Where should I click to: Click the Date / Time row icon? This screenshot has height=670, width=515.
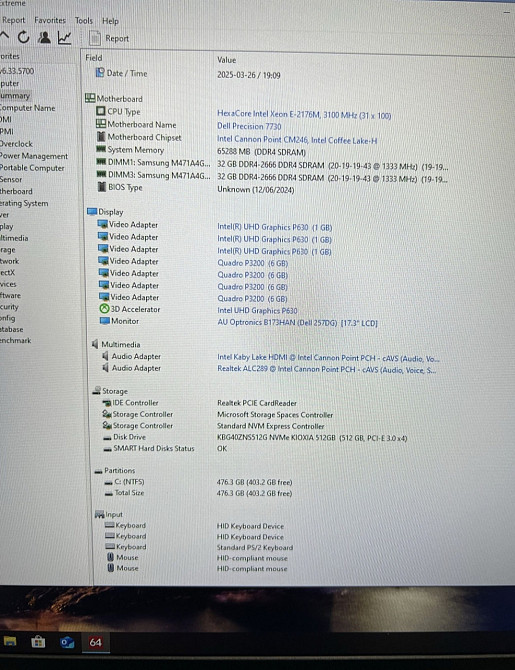point(100,73)
